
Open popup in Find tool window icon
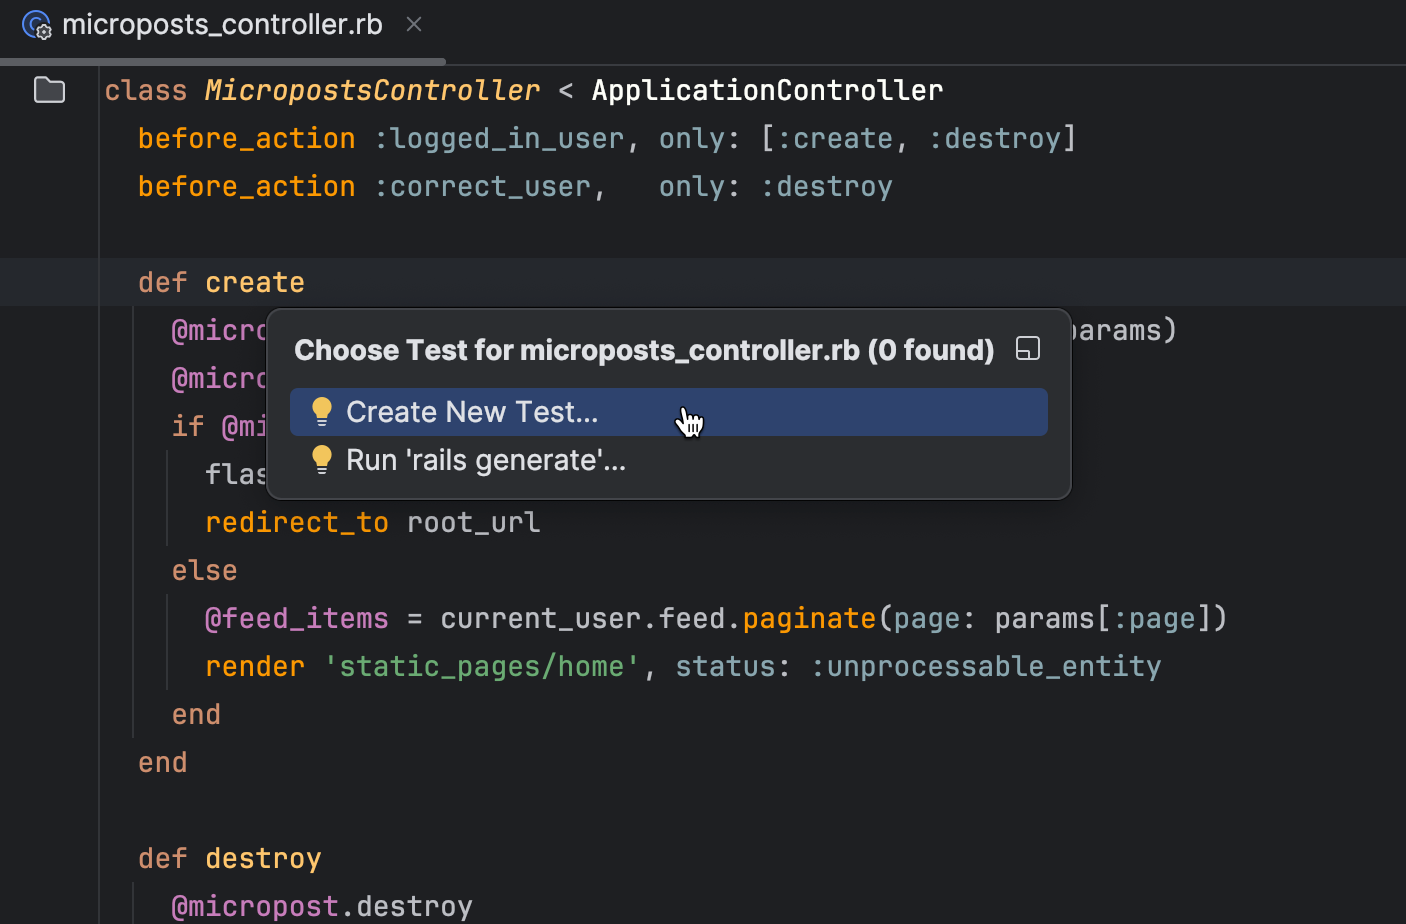[x=1027, y=348]
